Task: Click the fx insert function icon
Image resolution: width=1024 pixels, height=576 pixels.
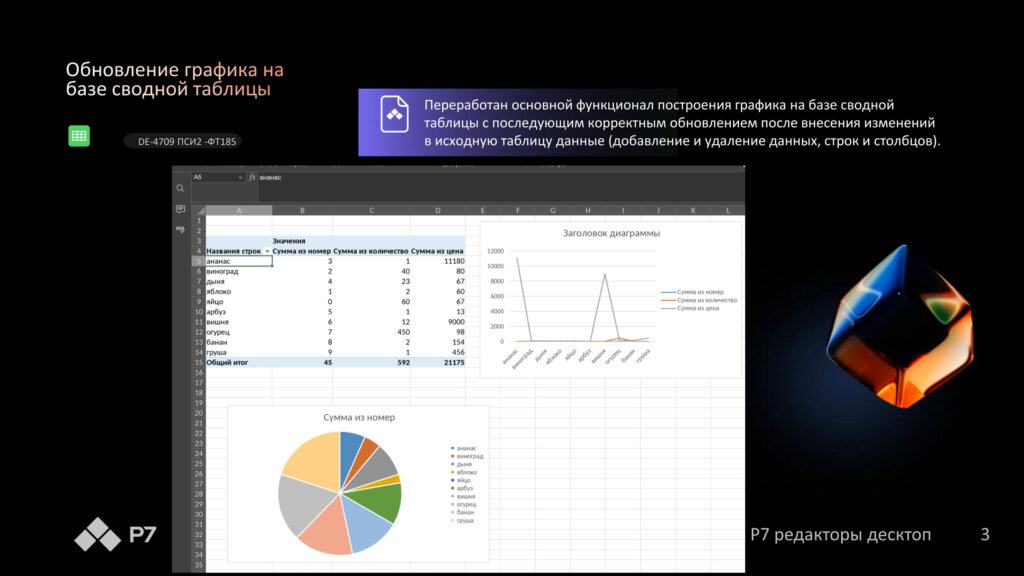Action: point(252,177)
